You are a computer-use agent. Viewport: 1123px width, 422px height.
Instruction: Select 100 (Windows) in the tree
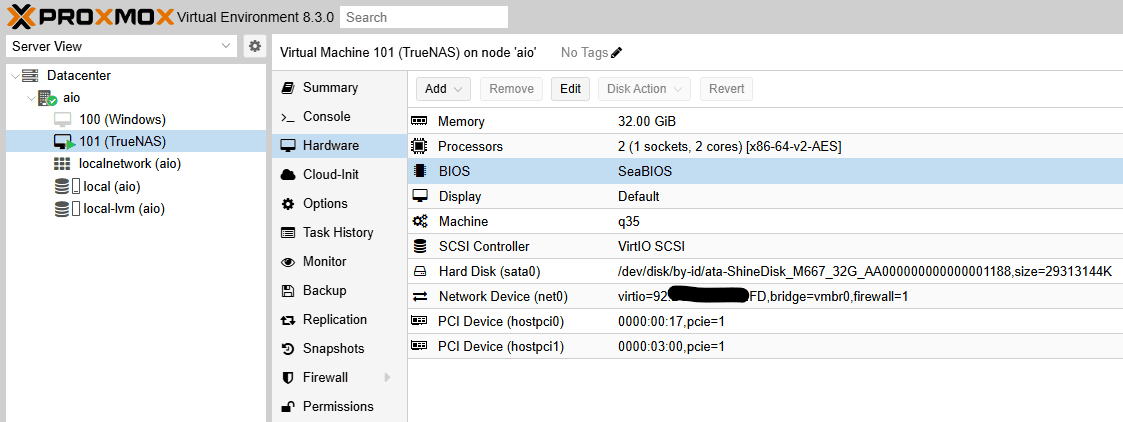pyautogui.click(x=122, y=120)
